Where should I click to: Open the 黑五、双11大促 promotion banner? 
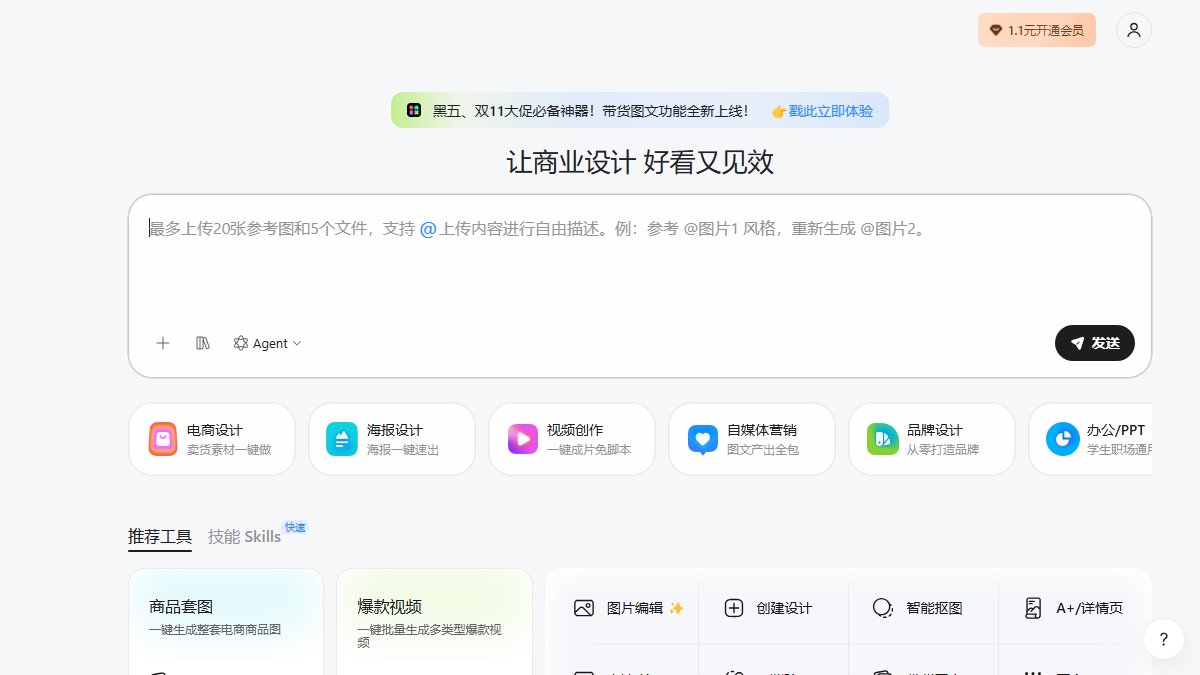(x=640, y=110)
